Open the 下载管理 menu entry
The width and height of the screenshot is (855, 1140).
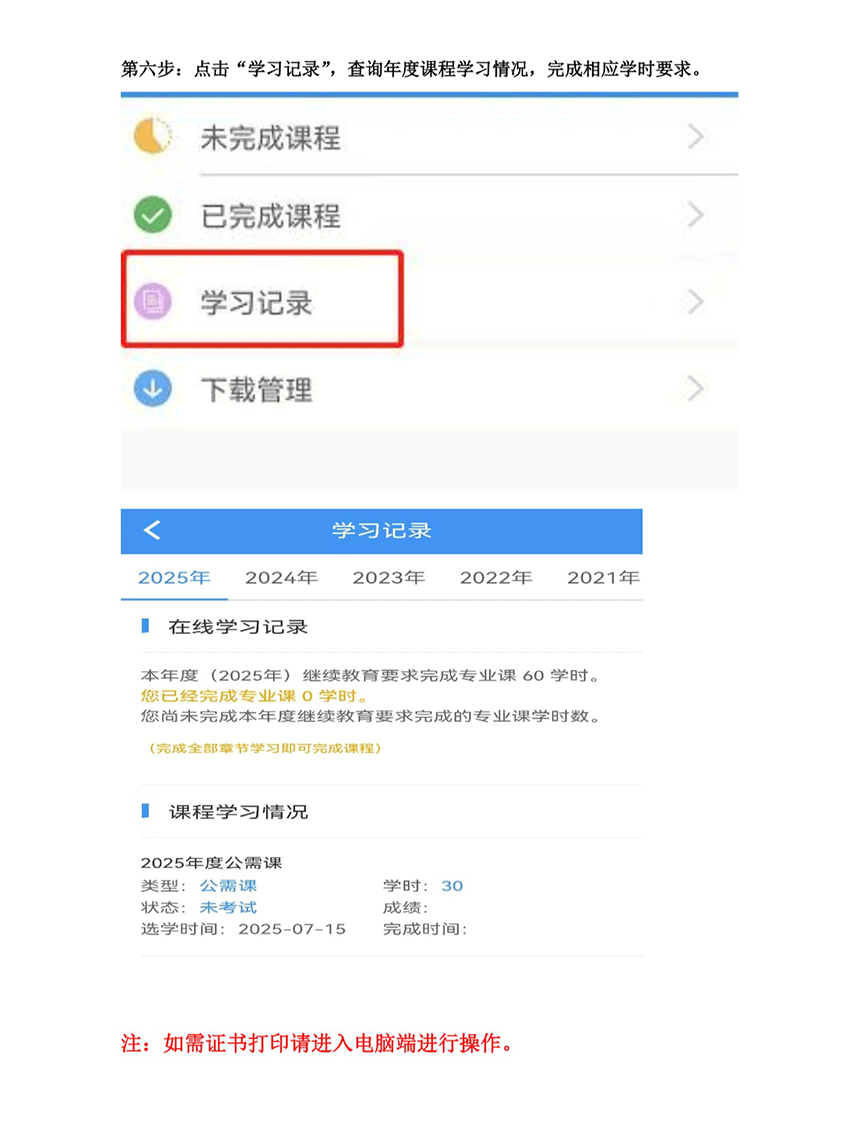(x=430, y=390)
